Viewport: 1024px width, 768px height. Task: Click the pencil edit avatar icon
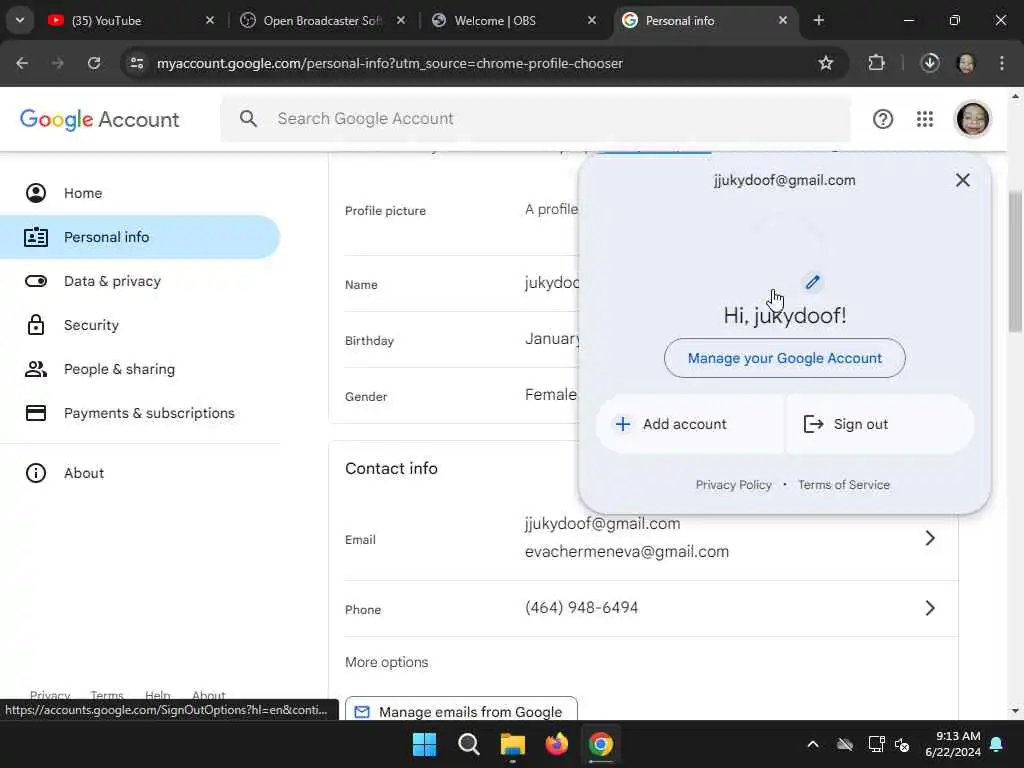pos(812,282)
